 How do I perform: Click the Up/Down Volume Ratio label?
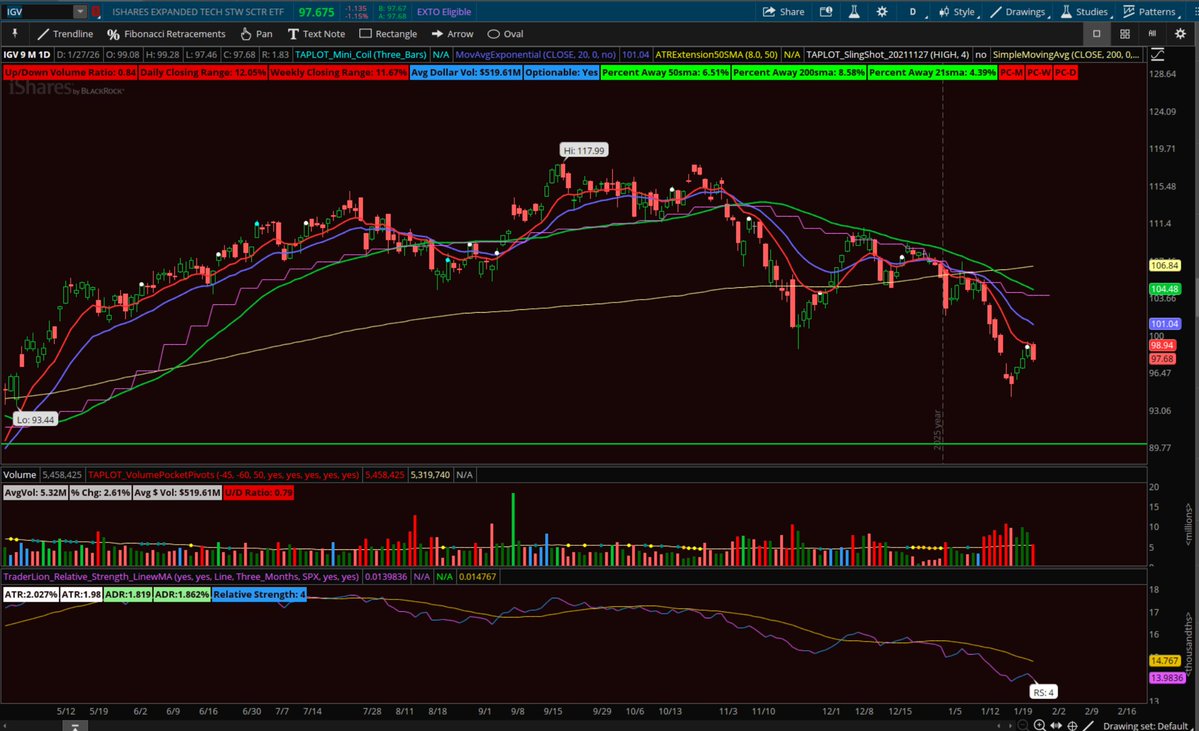click(70, 73)
